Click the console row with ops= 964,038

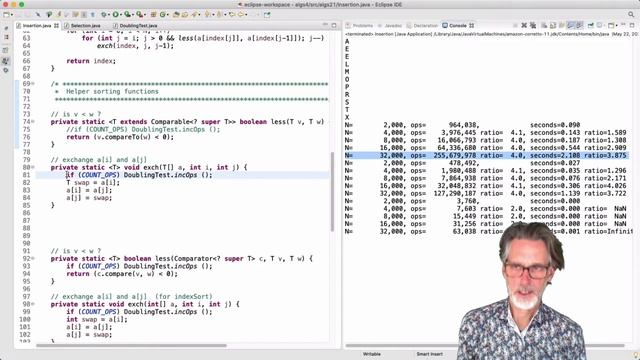(x=462, y=125)
